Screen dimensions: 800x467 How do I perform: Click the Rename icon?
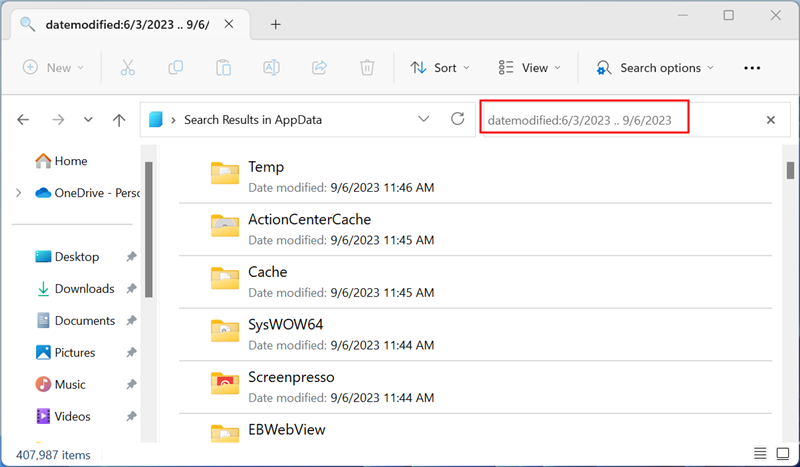271,68
